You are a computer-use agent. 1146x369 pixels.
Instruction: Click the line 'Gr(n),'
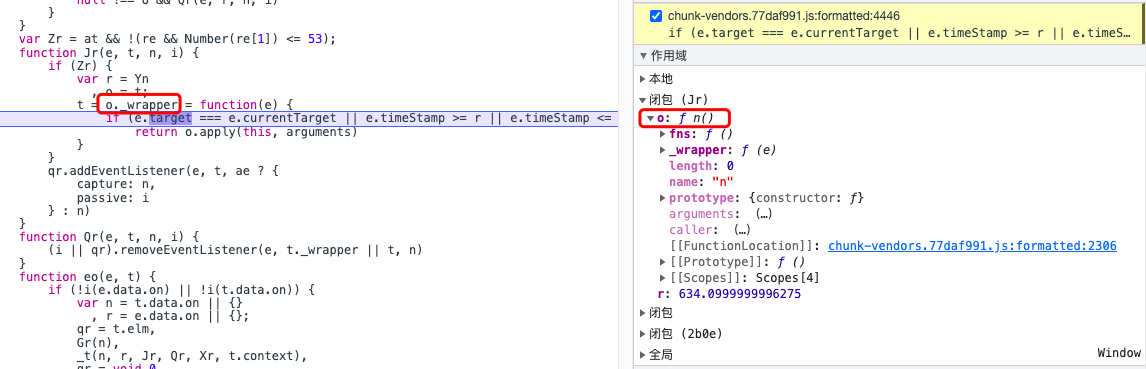[x=99, y=342]
